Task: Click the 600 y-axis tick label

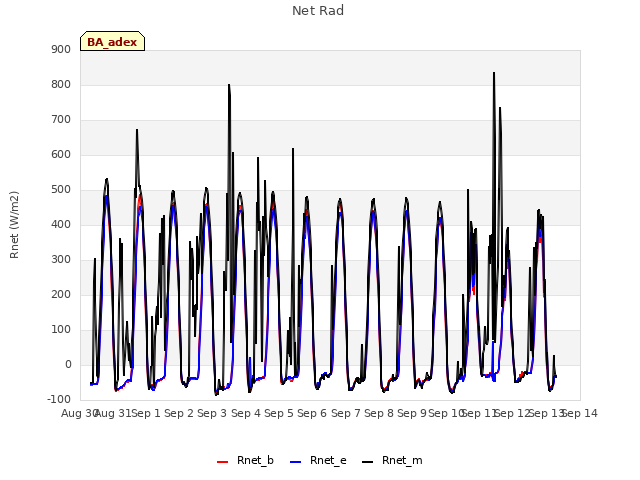Action: pyautogui.click(x=61, y=155)
